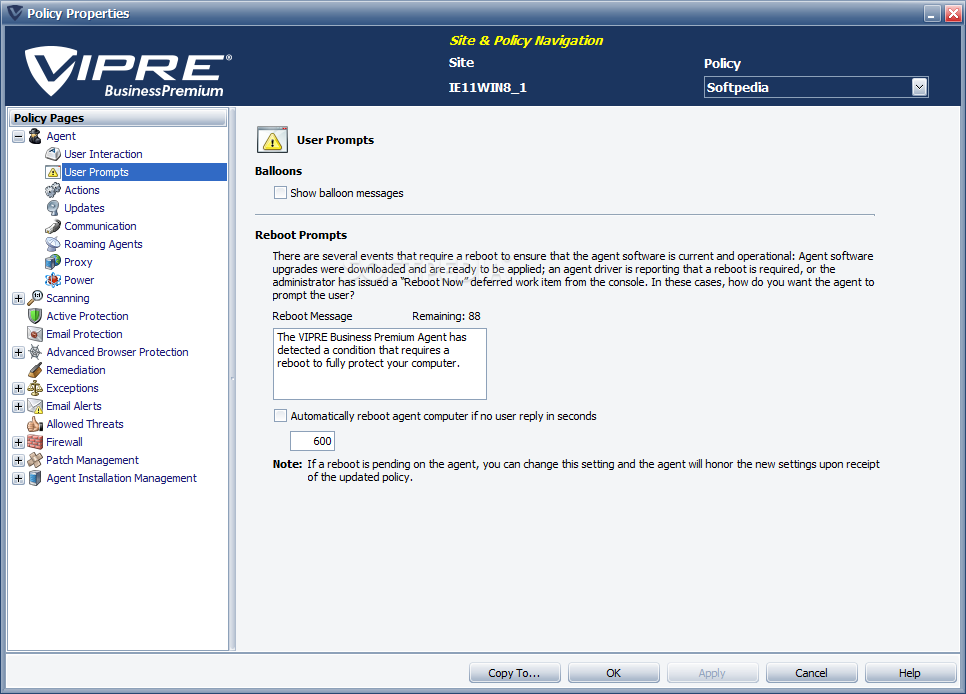Click the User Interaction icon

53,154
